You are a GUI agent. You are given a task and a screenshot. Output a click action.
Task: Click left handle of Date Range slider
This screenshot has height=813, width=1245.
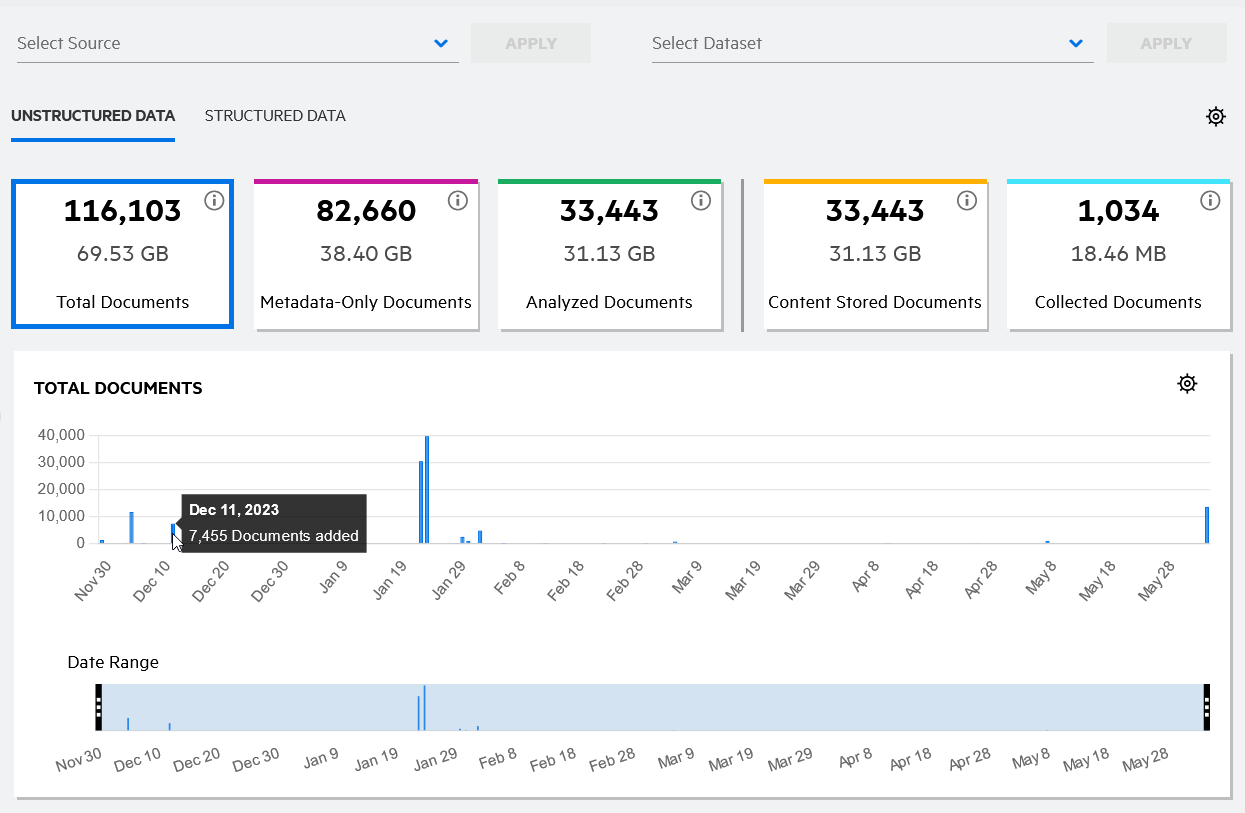point(99,707)
